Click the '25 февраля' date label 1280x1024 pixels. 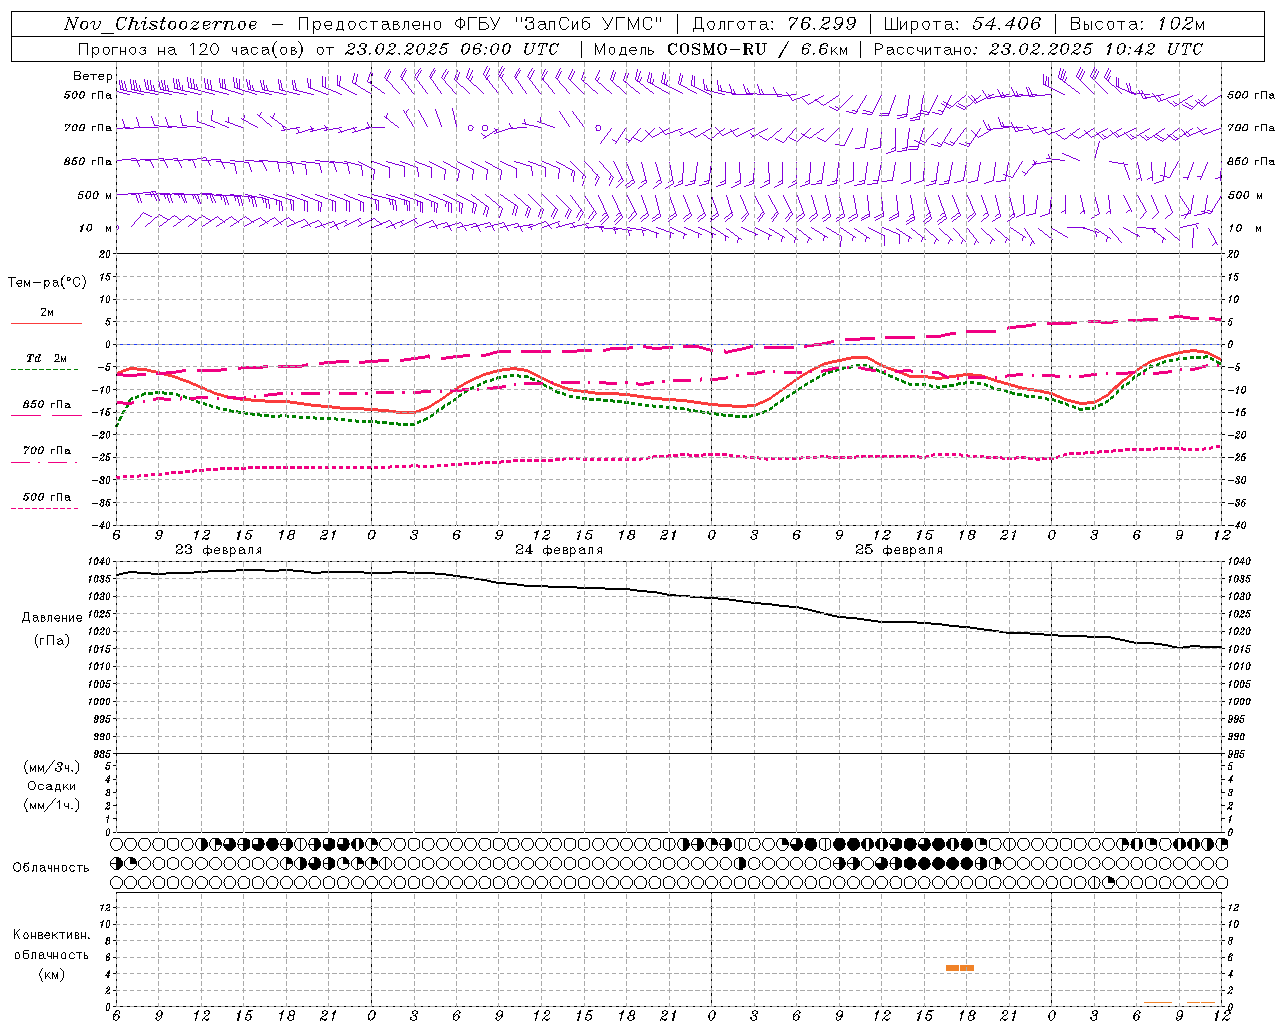click(899, 550)
